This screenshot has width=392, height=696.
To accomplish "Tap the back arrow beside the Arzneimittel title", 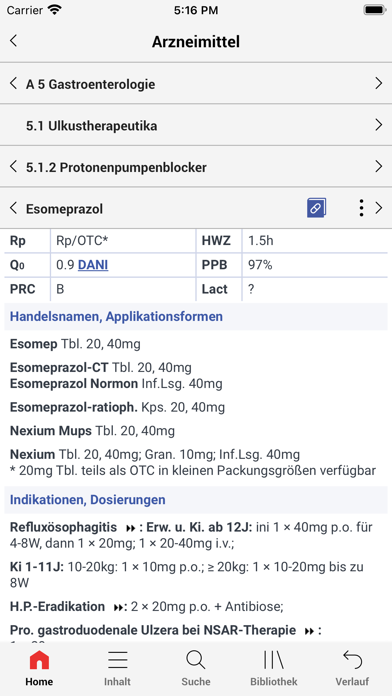I will pyautogui.click(x=13, y=41).
